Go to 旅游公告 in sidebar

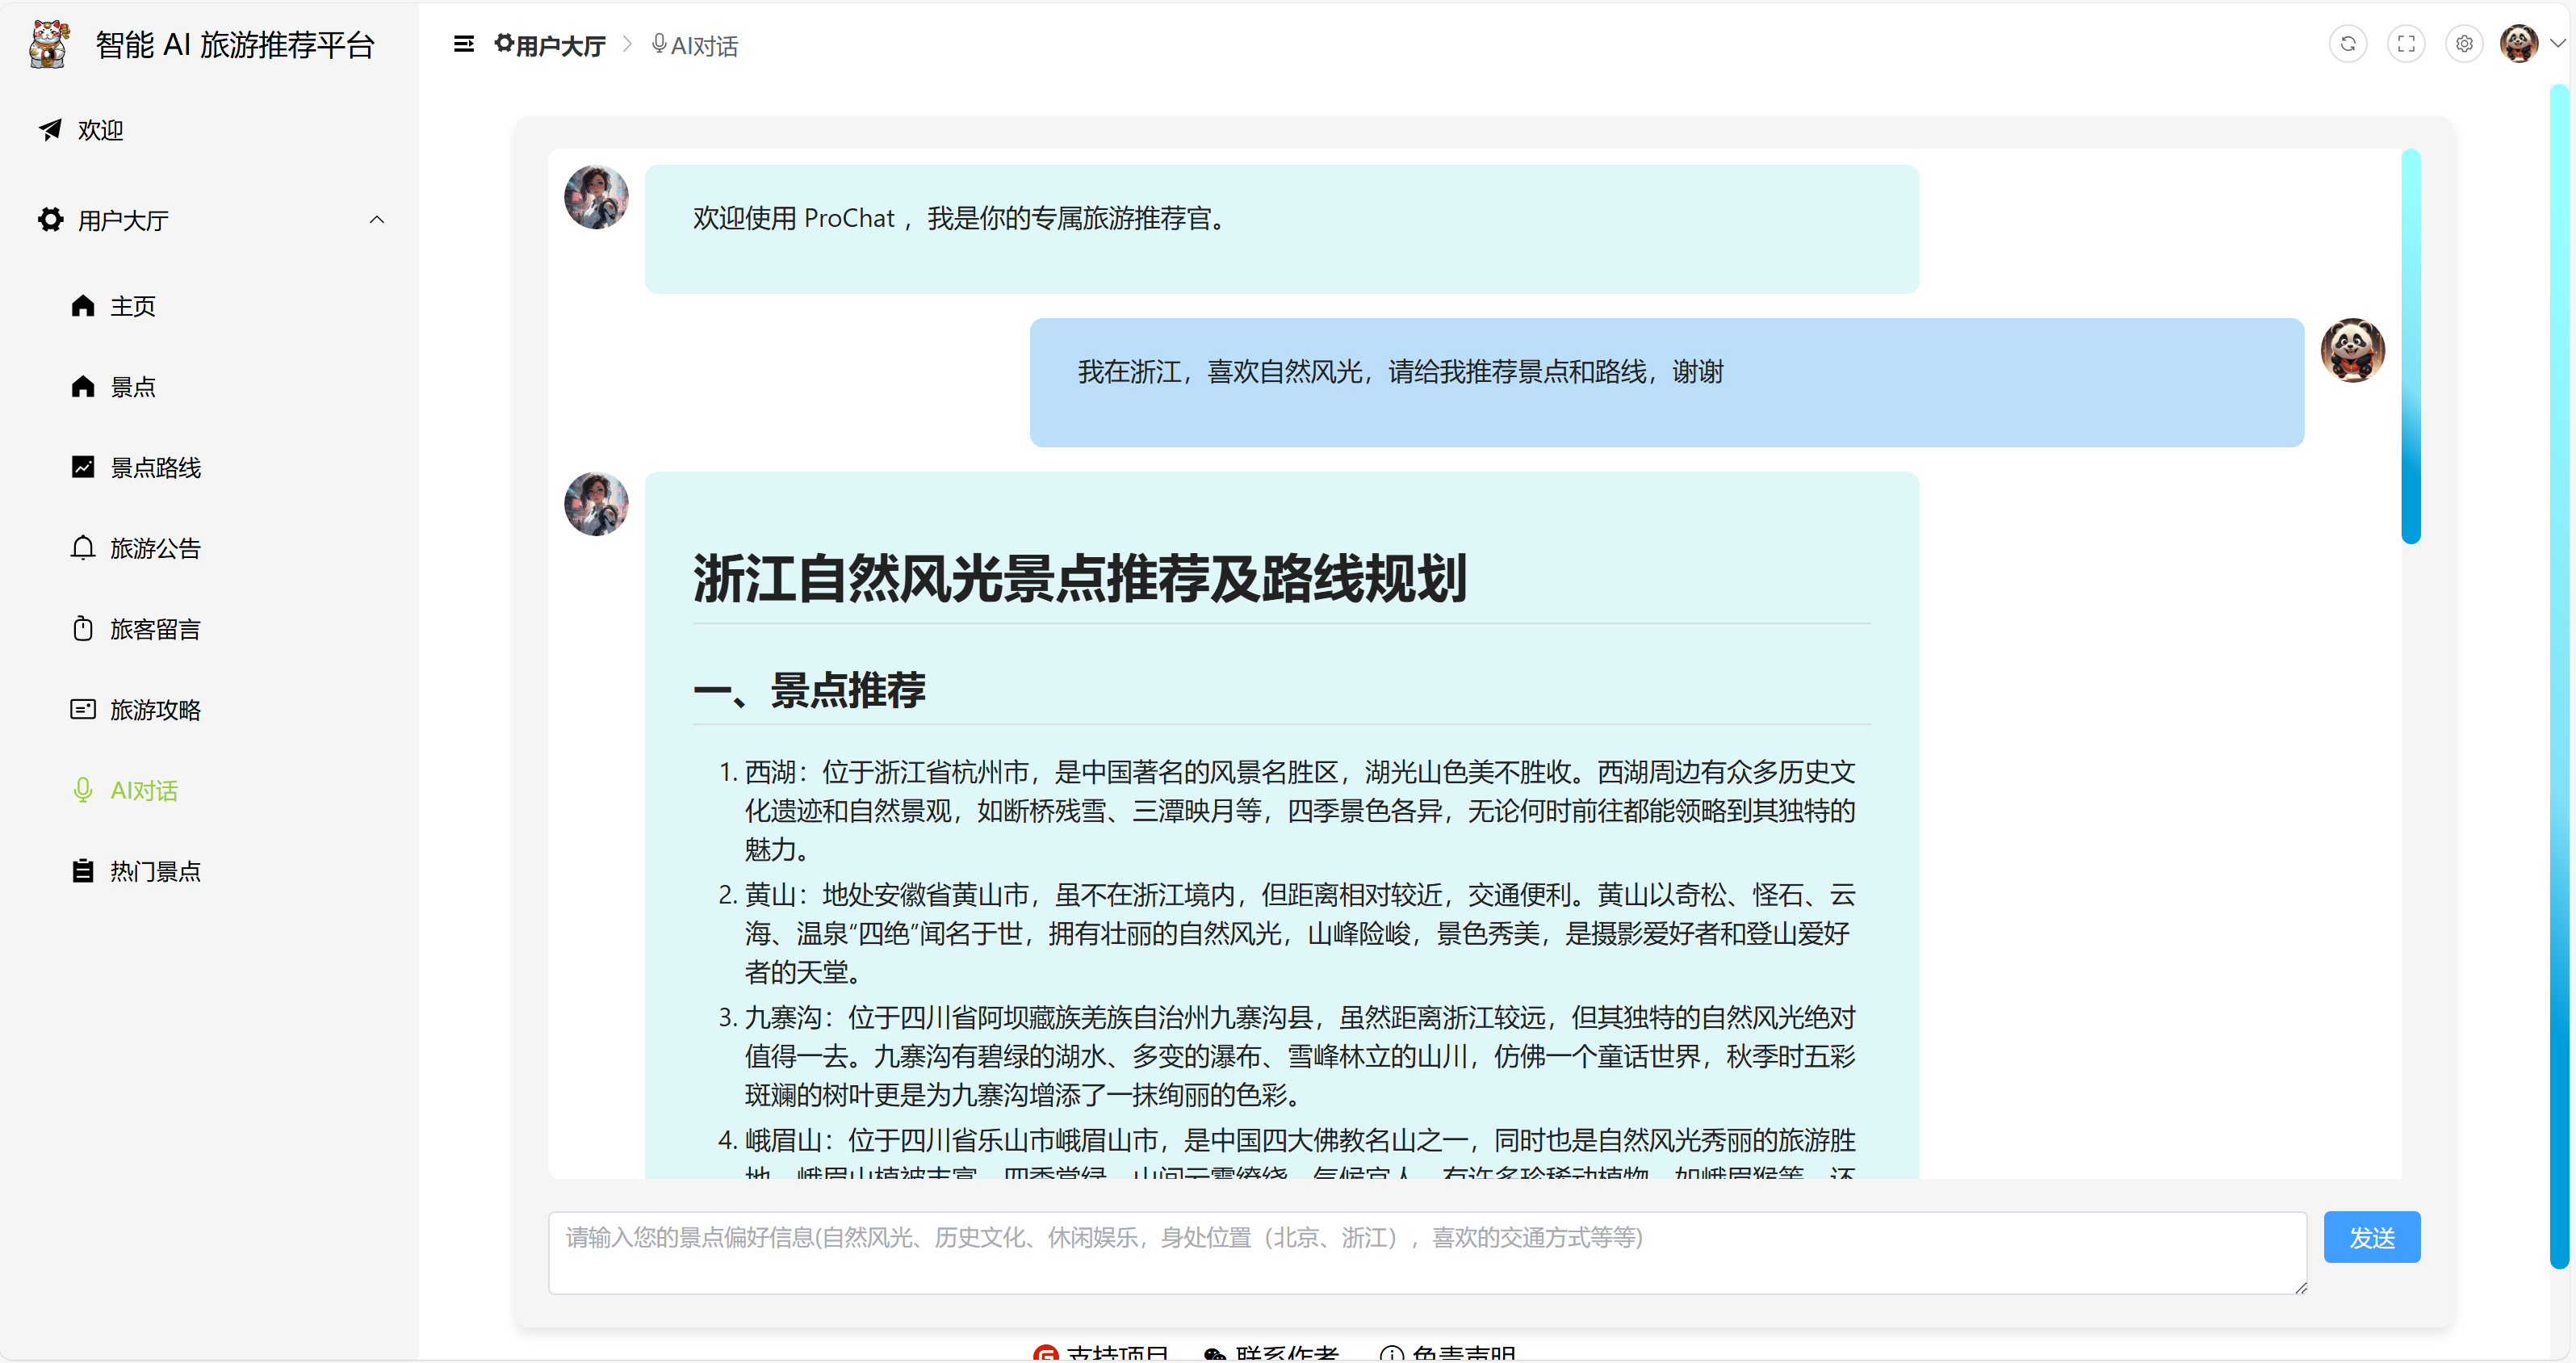point(155,548)
